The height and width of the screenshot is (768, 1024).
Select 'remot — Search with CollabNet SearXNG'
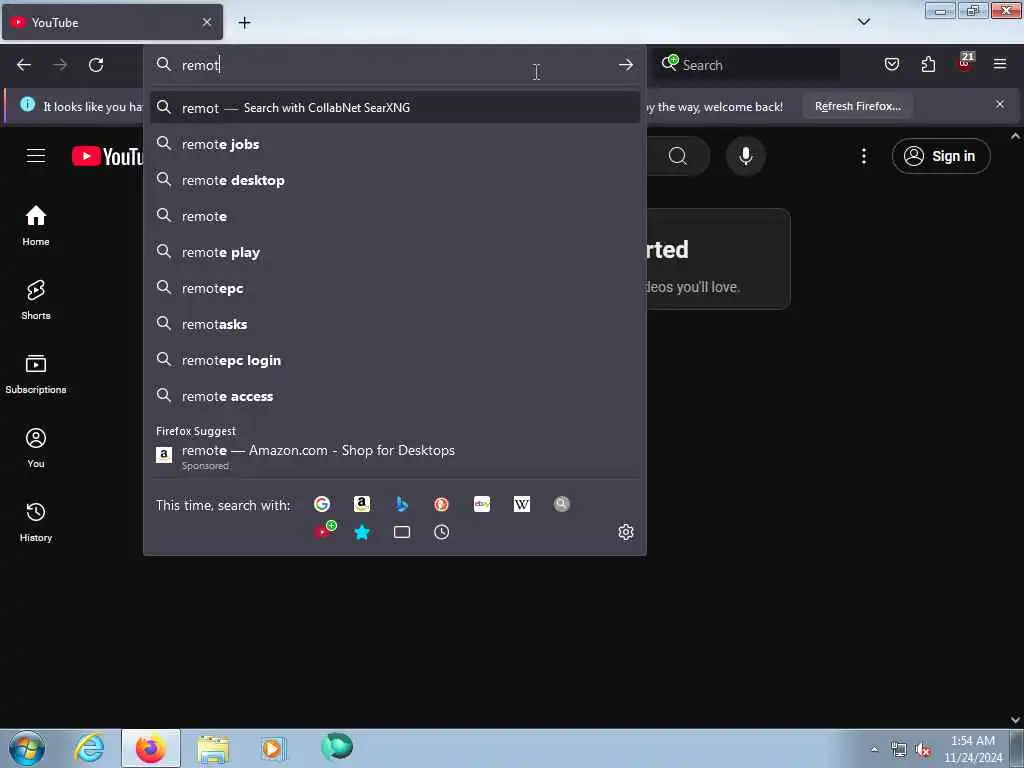coord(394,108)
